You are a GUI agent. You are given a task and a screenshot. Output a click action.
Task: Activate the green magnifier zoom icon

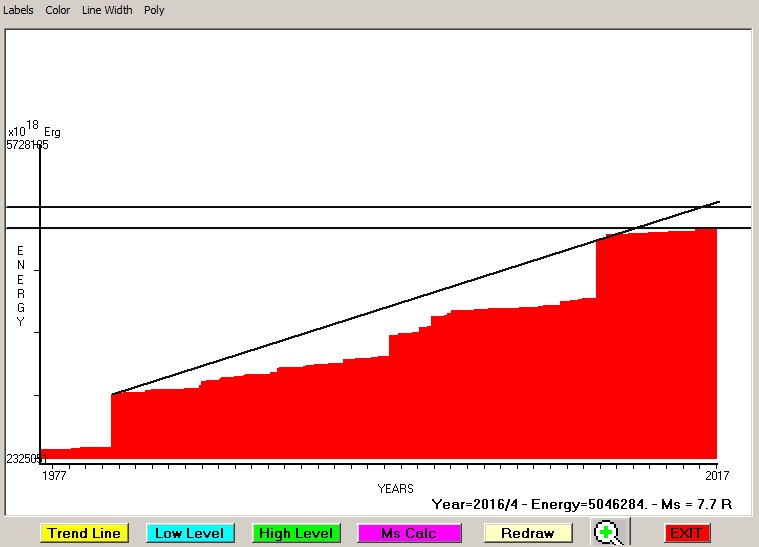(x=606, y=533)
